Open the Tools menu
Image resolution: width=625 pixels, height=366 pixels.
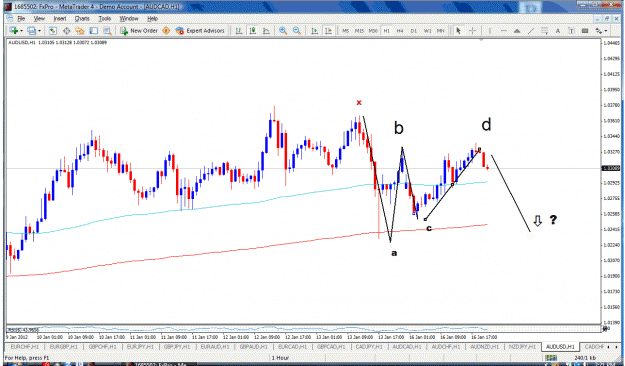[x=104, y=19]
